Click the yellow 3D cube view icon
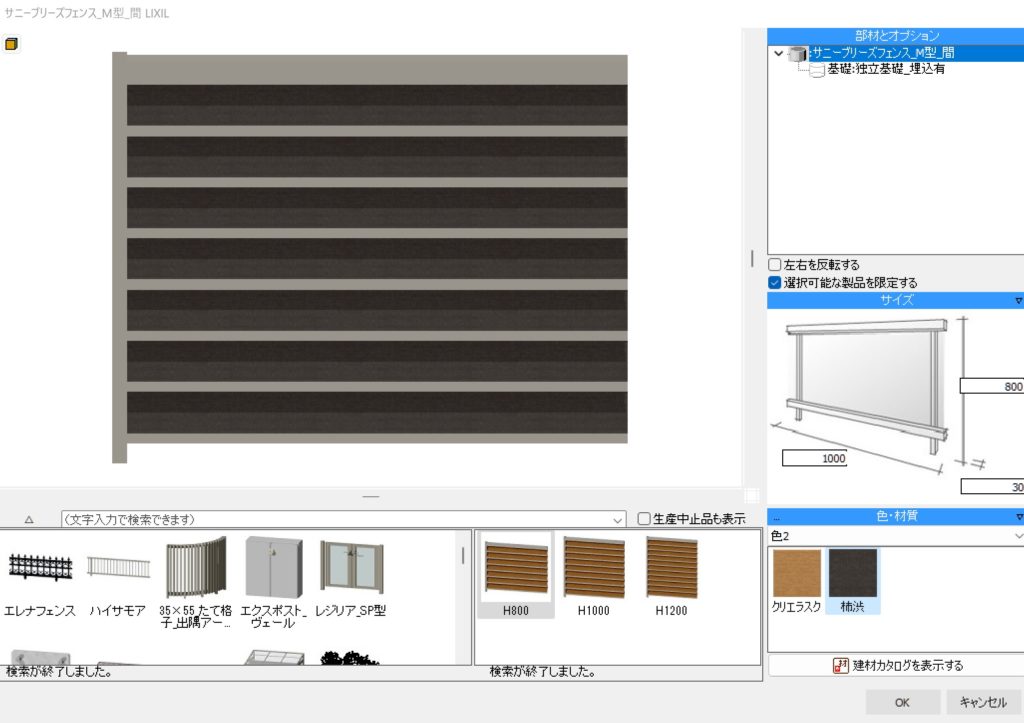The image size is (1024, 723). pyautogui.click(x=12, y=45)
